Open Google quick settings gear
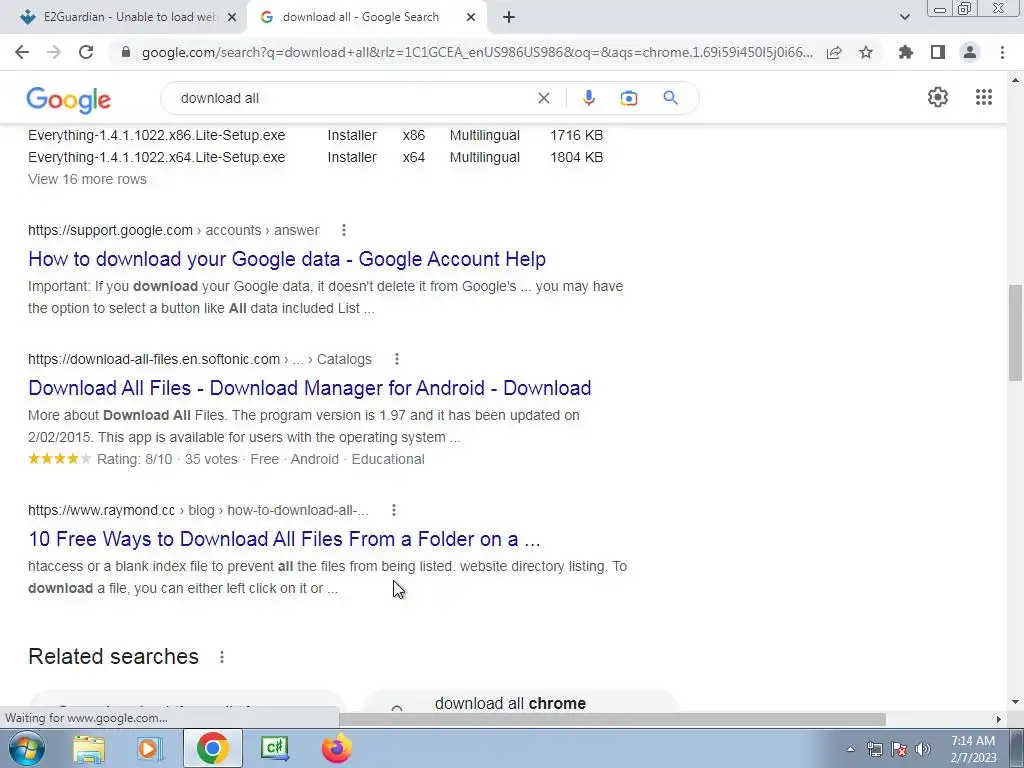The image size is (1024, 768). click(x=938, y=97)
